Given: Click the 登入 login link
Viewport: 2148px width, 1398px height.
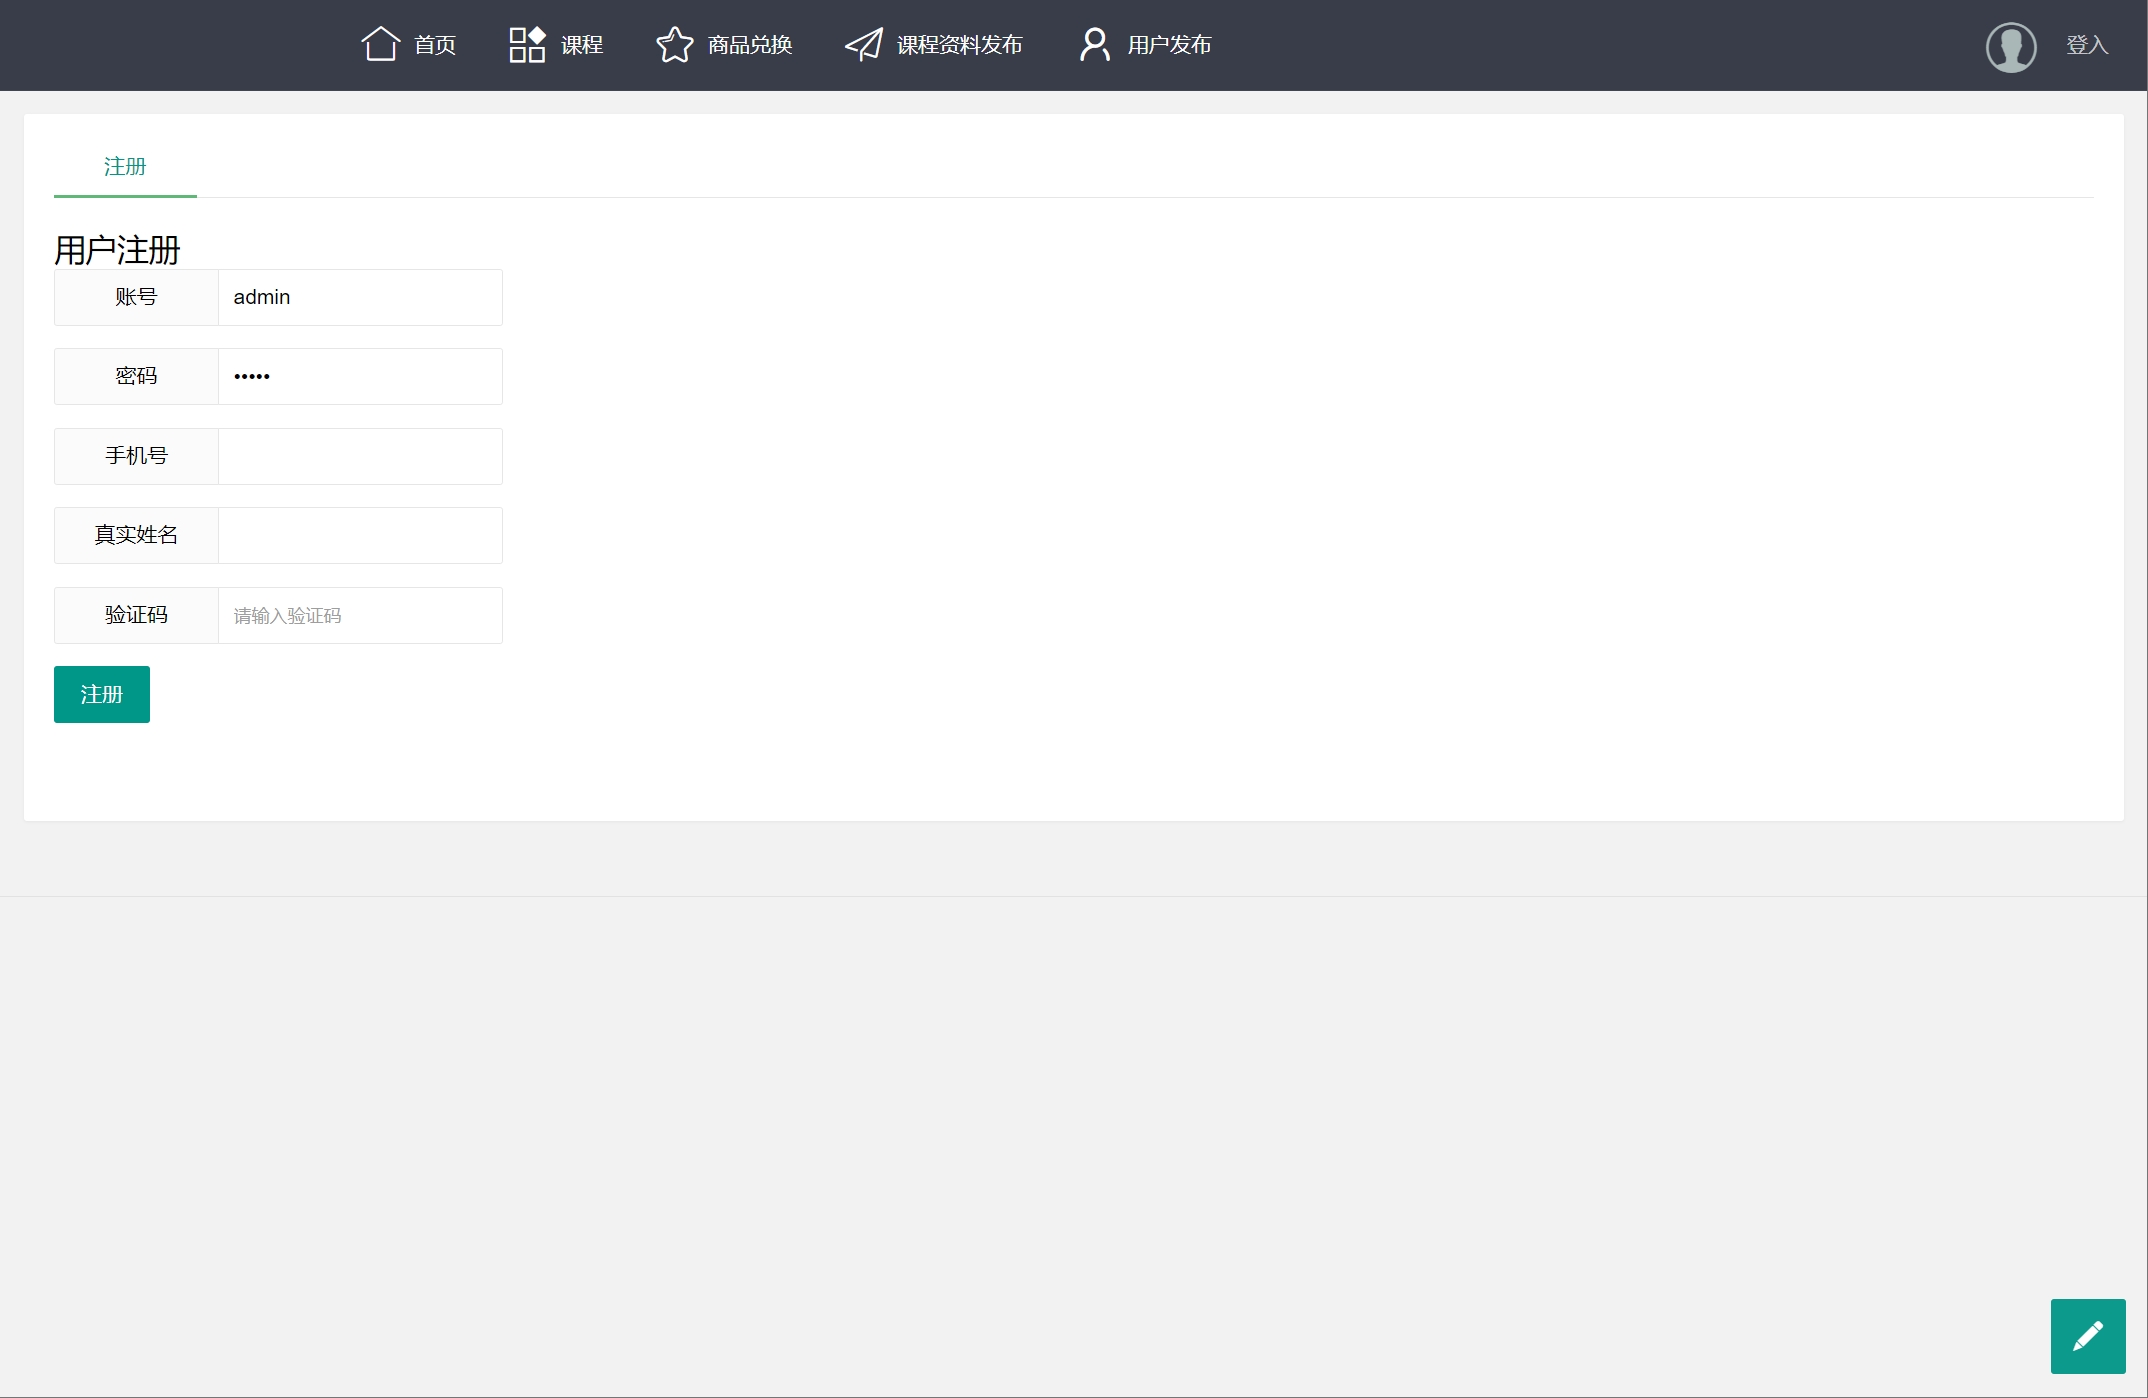Looking at the screenshot, I should point(2087,45).
